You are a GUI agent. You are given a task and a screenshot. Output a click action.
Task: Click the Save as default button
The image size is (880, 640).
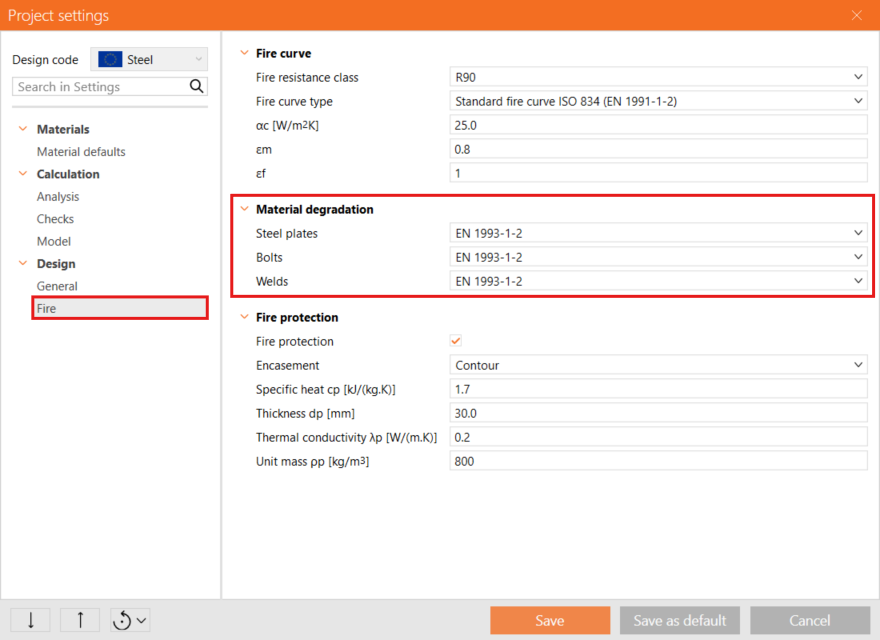(680, 620)
